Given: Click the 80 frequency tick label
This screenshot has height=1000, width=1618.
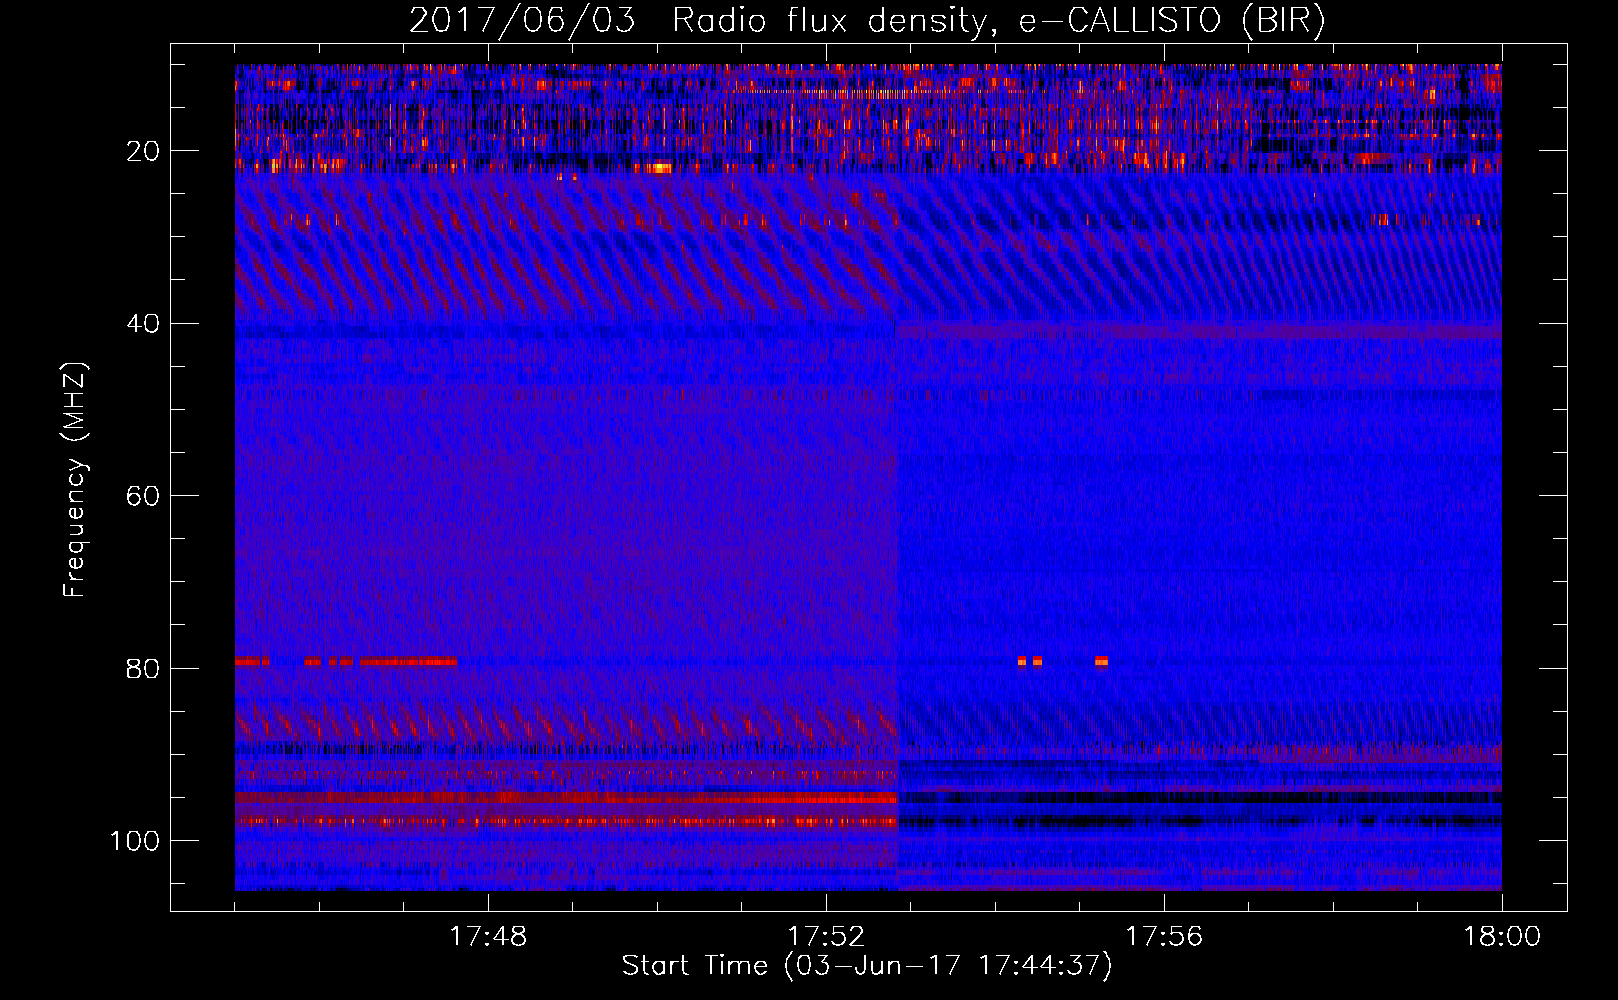Looking at the screenshot, I should coord(144,669).
